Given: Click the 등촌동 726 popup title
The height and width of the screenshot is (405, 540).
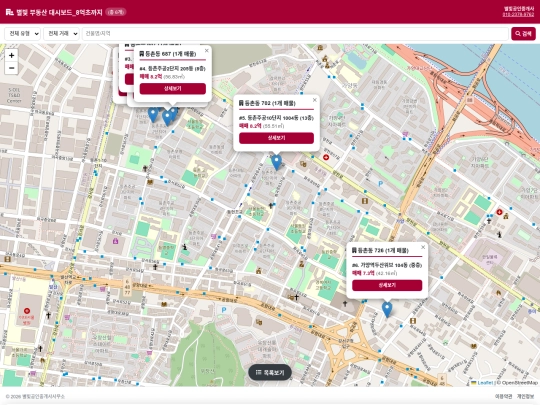Looking at the screenshot, I should click(x=380, y=250).
